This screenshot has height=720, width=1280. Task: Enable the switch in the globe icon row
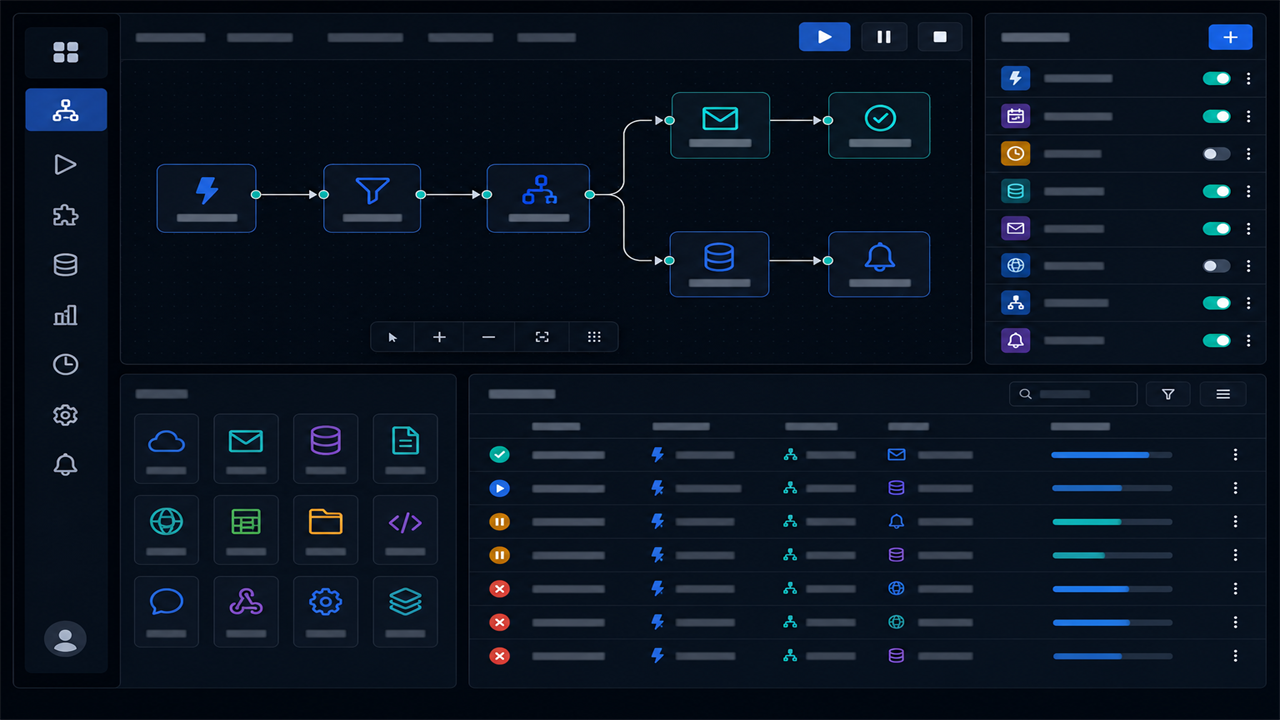coord(1216,266)
